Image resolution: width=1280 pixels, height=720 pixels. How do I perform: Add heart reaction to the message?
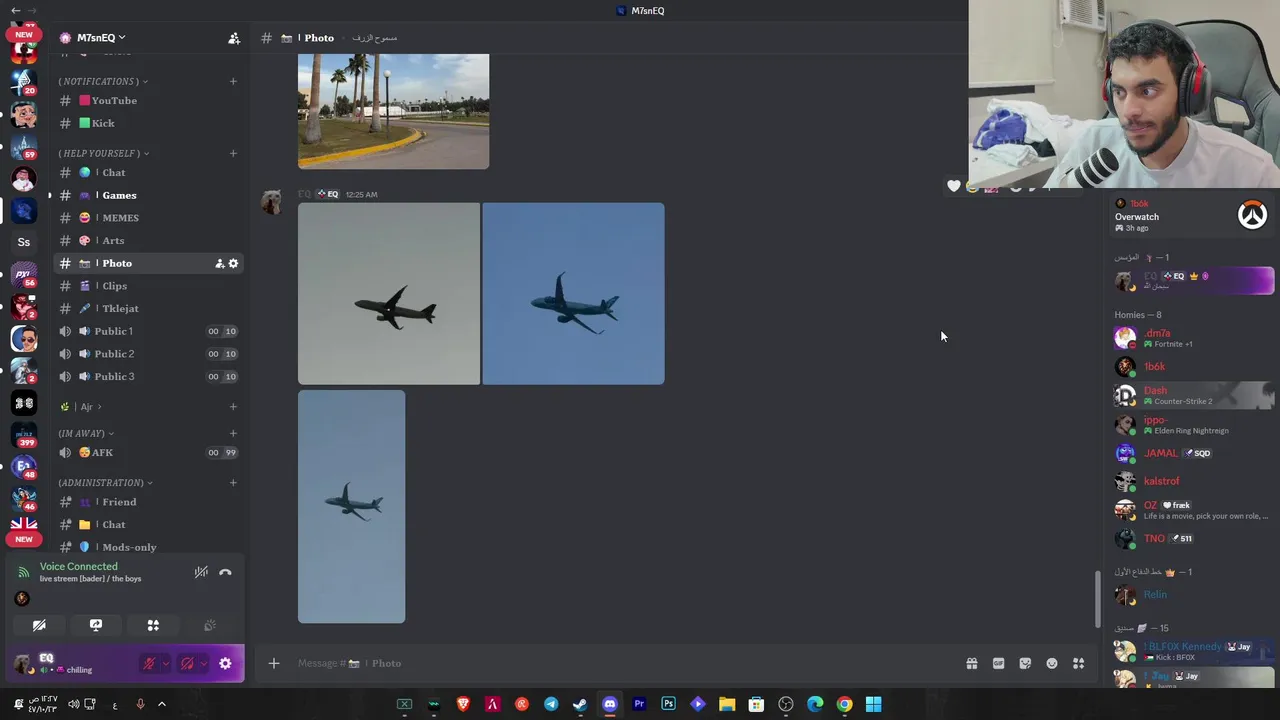(954, 186)
